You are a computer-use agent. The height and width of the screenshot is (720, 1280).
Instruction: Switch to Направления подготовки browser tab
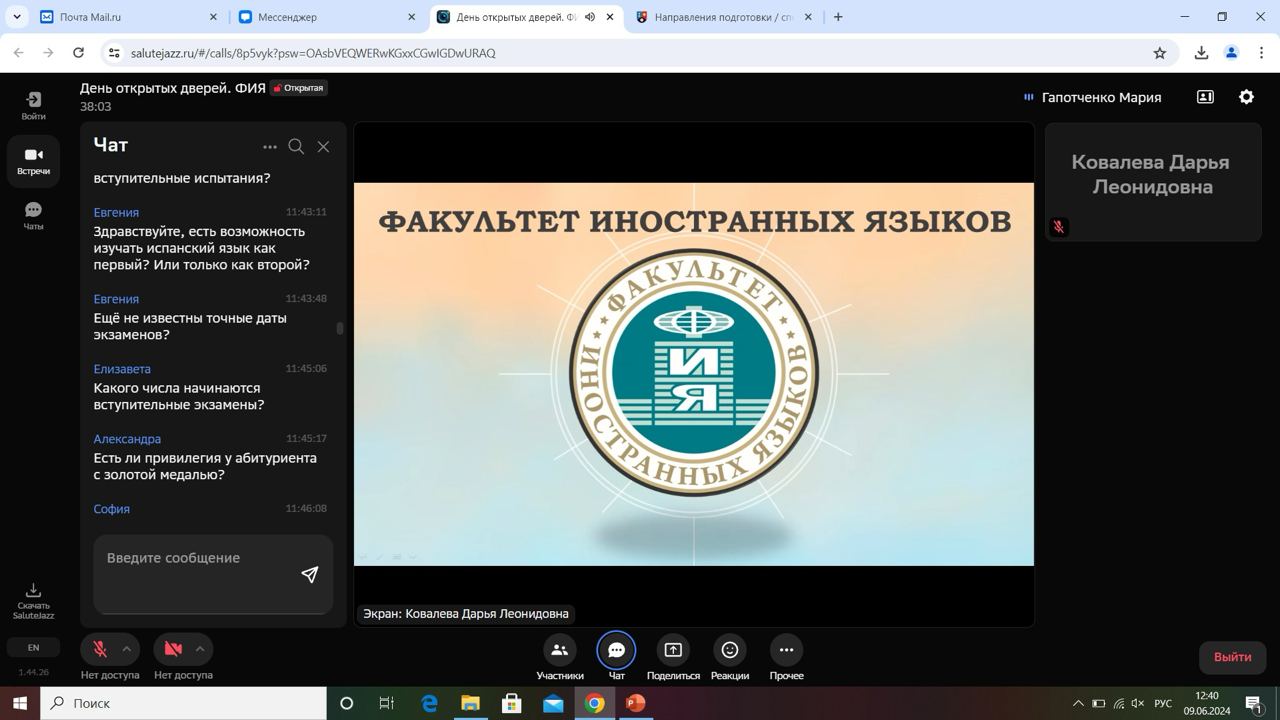point(725,17)
